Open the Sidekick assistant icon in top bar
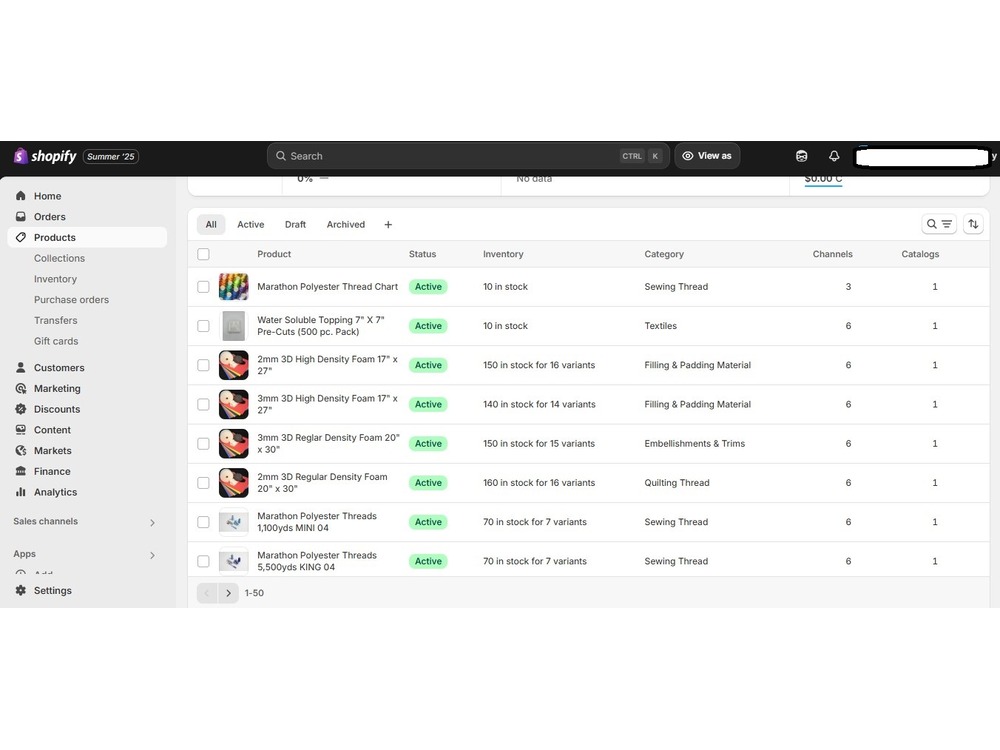The width and height of the screenshot is (1000, 750). click(802, 156)
